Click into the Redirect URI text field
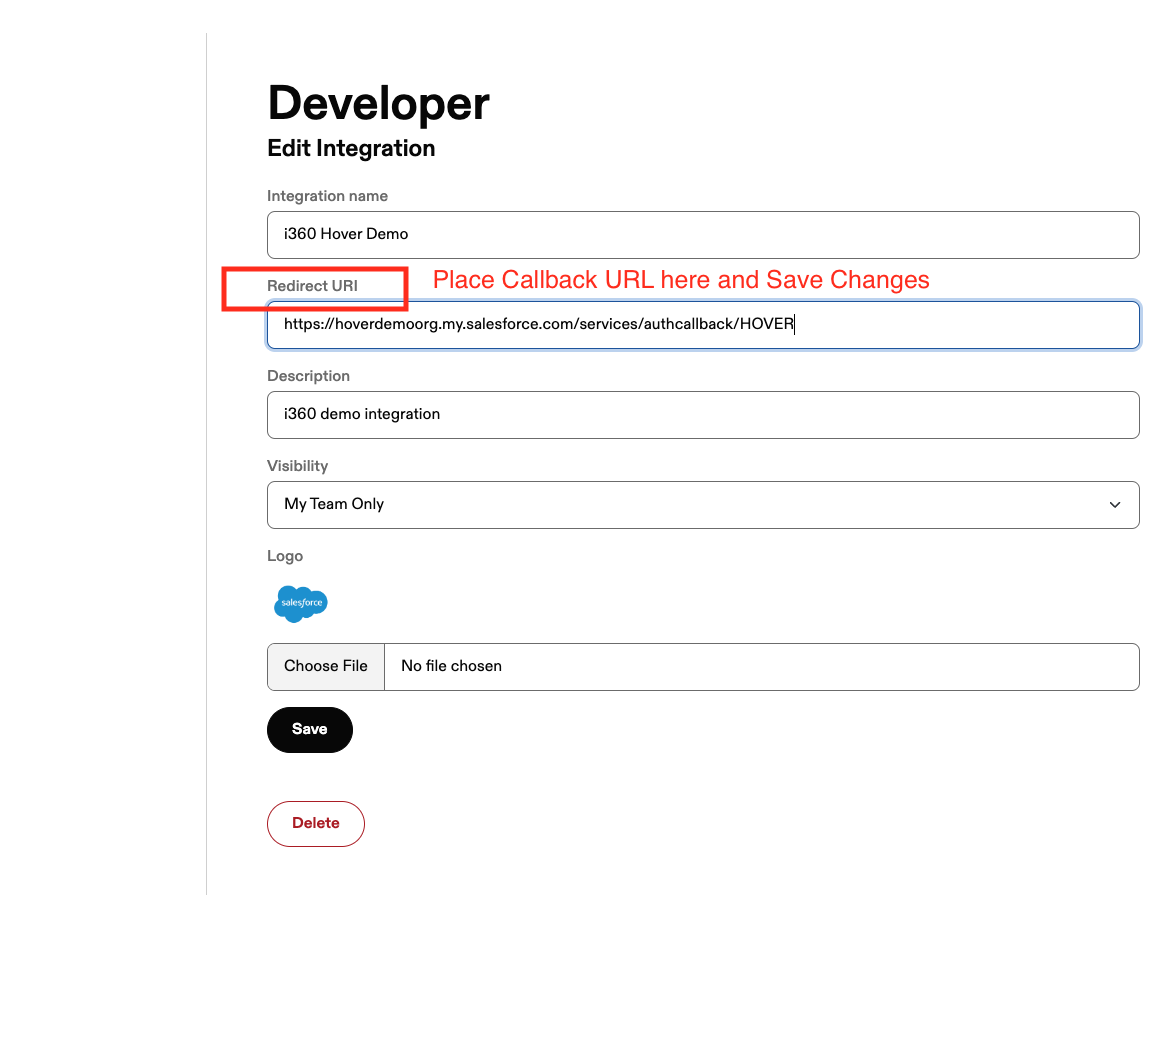Viewport: 1157px width, 1044px height. point(702,325)
